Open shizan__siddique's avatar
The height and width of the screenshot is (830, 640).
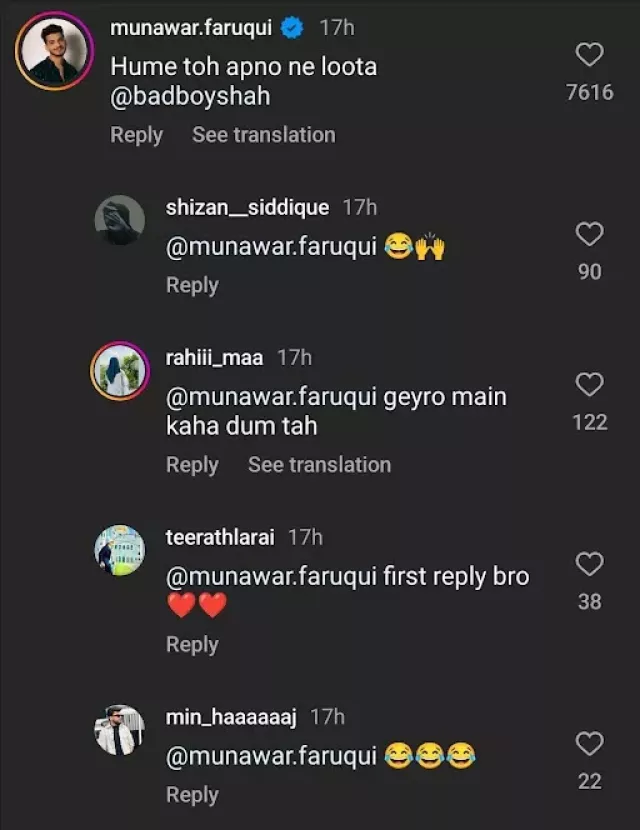[119, 220]
